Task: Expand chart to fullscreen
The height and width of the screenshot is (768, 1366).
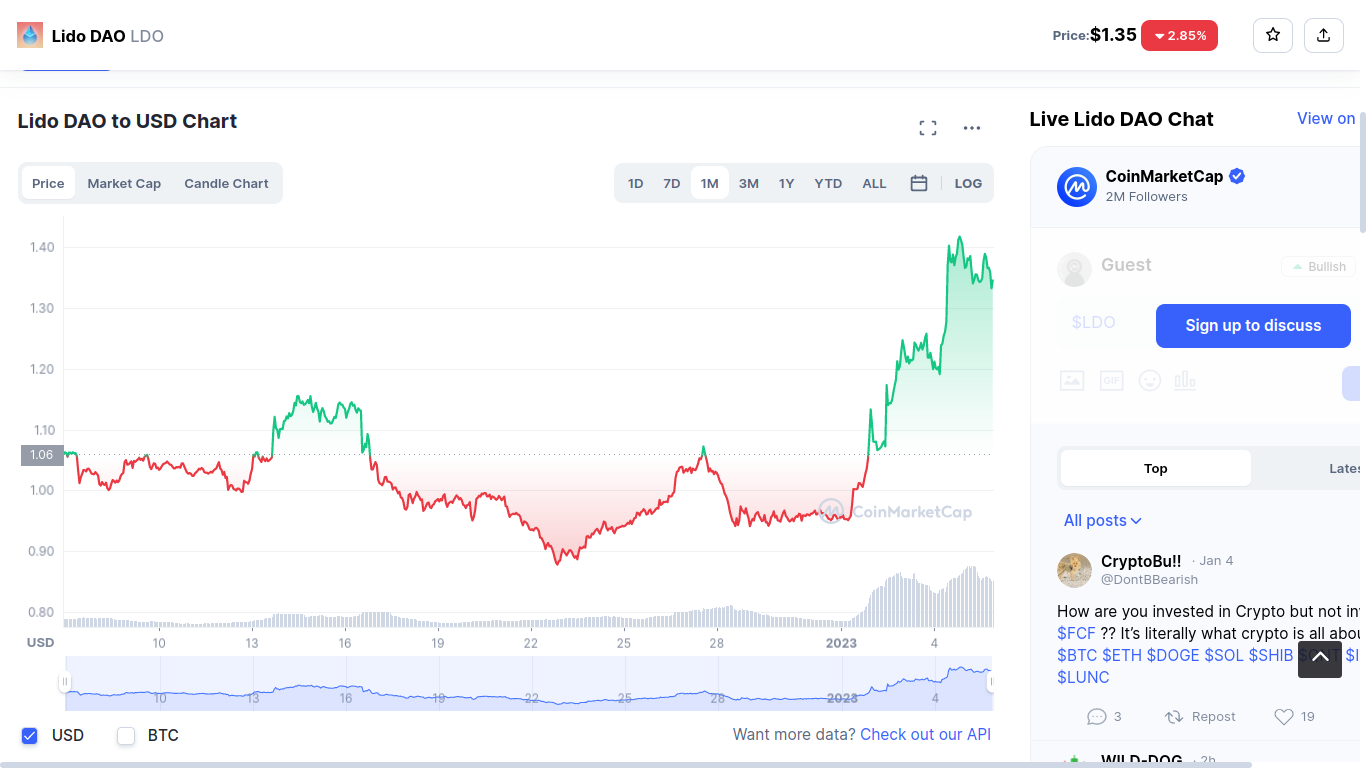Action: [x=928, y=128]
